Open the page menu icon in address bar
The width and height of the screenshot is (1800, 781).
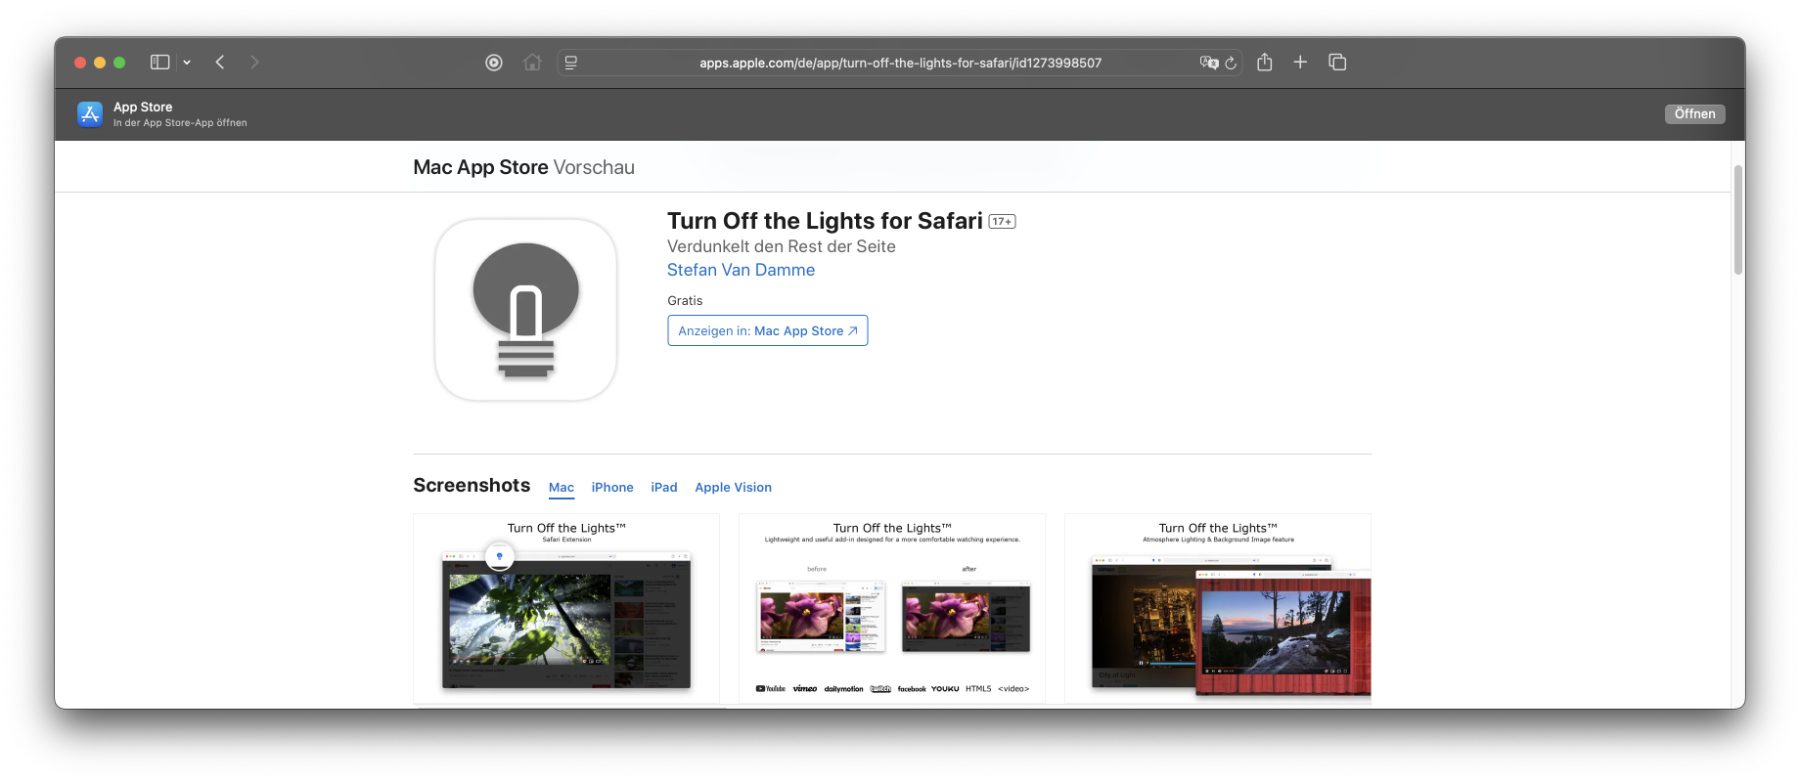pos(571,62)
